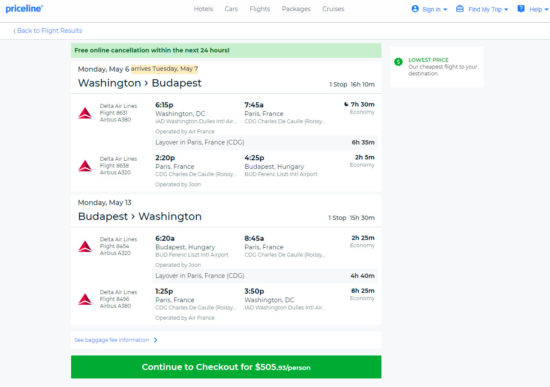Open the Cars section
This screenshot has height=387, width=550.
pos(231,9)
